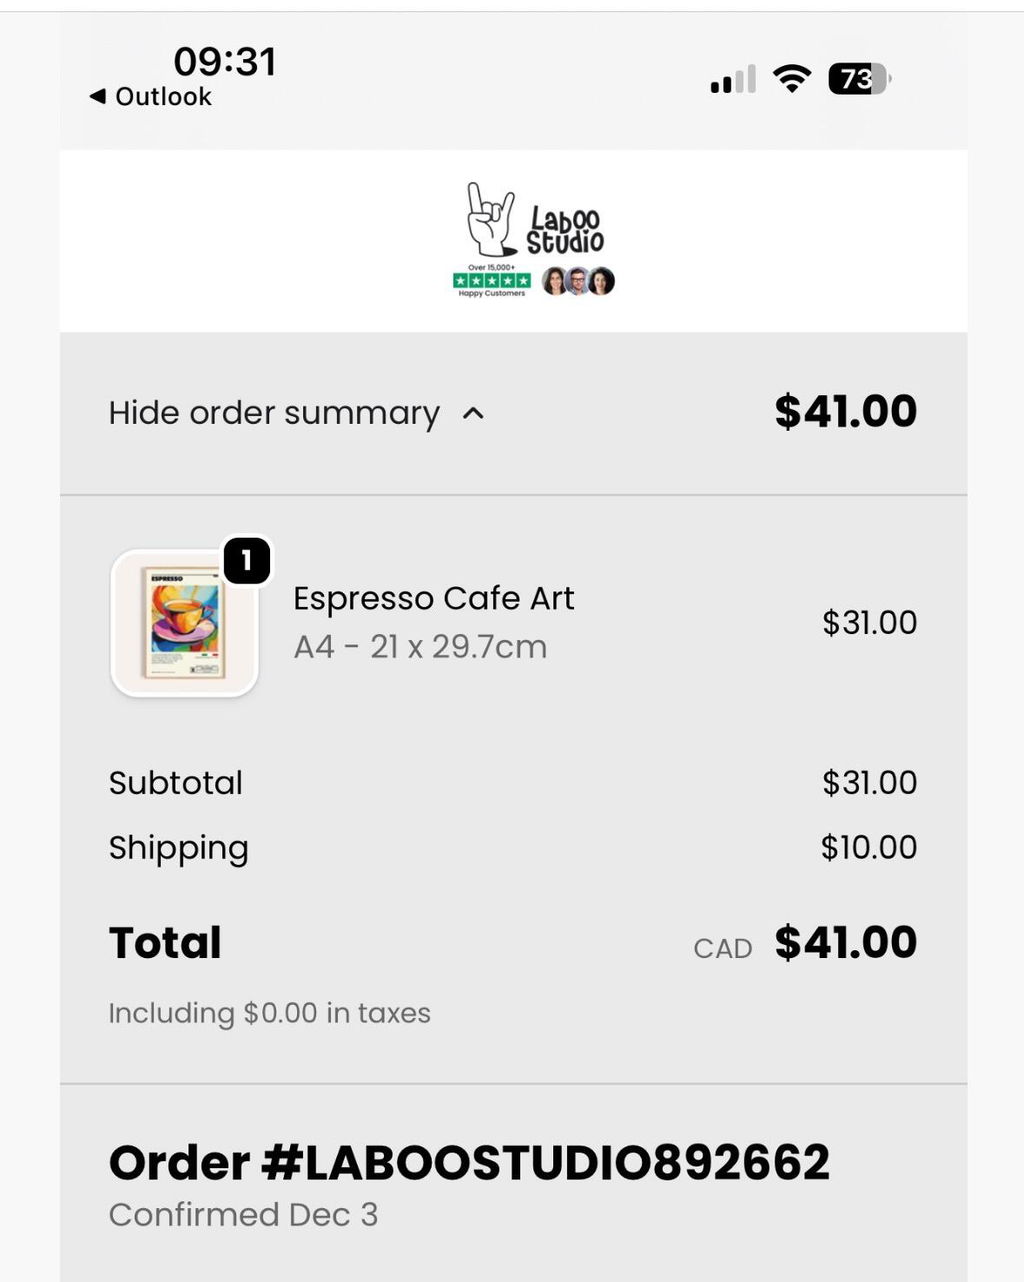The height and width of the screenshot is (1282, 1024).
Task: Tap Hide order summary text
Action: click(x=274, y=413)
